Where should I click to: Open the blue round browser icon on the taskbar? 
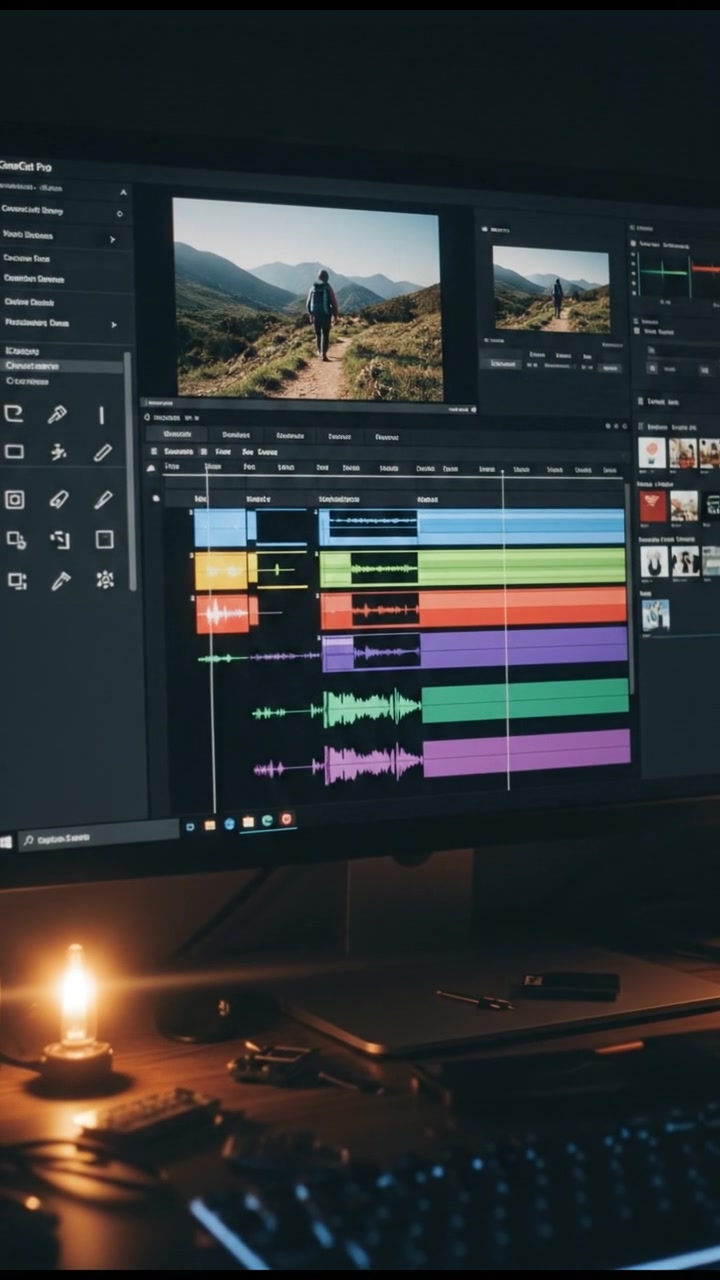[x=229, y=824]
